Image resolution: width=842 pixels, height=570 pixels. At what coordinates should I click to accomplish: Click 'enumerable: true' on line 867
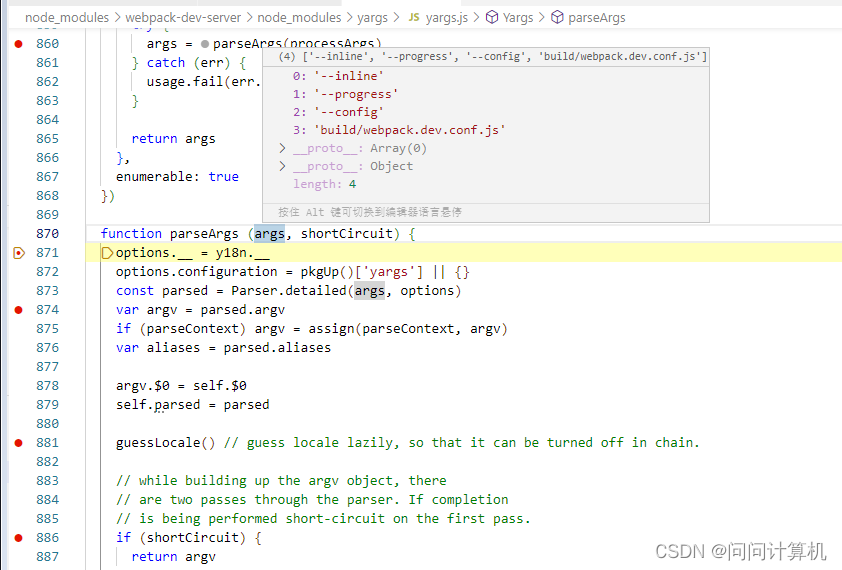(x=177, y=177)
